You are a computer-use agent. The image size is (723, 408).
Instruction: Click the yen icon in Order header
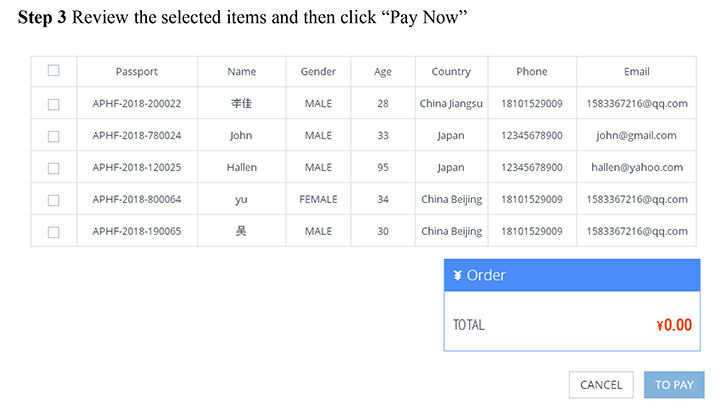click(x=457, y=276)
